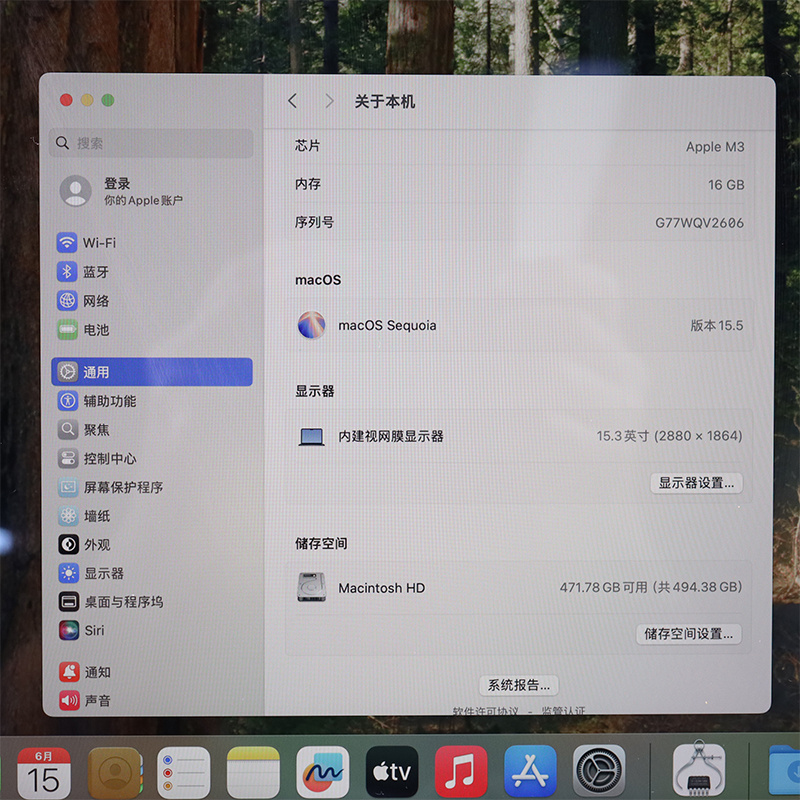Viewport: 800px width, 800px height.
Task: Click the Macintosh HD label
Action: click(x=382, y=588)
